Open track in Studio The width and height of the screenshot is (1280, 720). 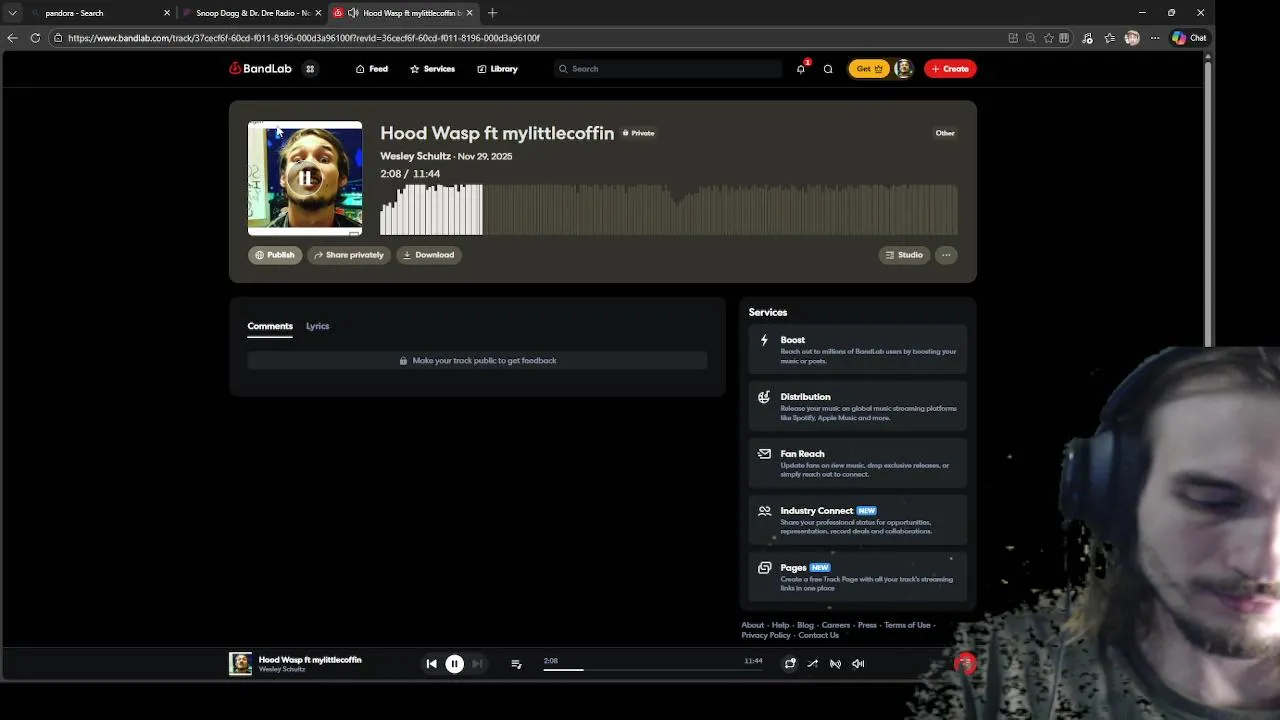click(x=904, y=255)
